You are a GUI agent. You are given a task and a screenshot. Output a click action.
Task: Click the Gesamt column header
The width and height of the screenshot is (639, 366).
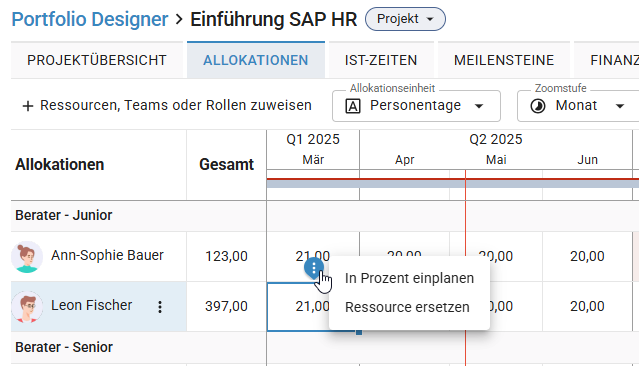point(226,165)
